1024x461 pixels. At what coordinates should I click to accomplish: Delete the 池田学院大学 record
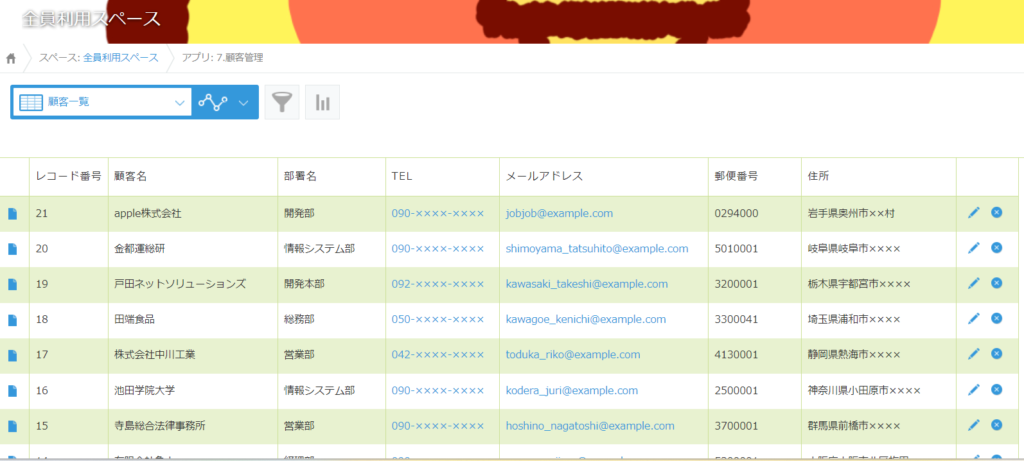point(996,389)
